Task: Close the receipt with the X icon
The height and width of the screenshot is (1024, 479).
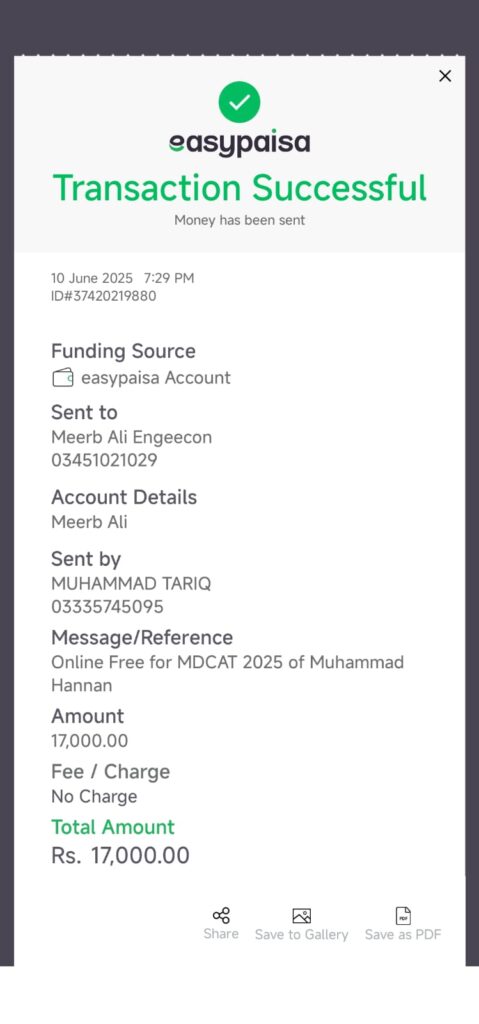Action: (x=445, y=76)
